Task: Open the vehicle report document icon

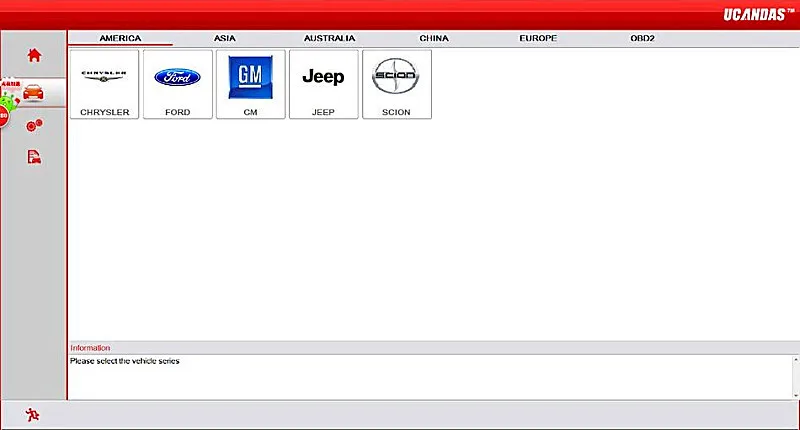Action: tap(34, 157)
